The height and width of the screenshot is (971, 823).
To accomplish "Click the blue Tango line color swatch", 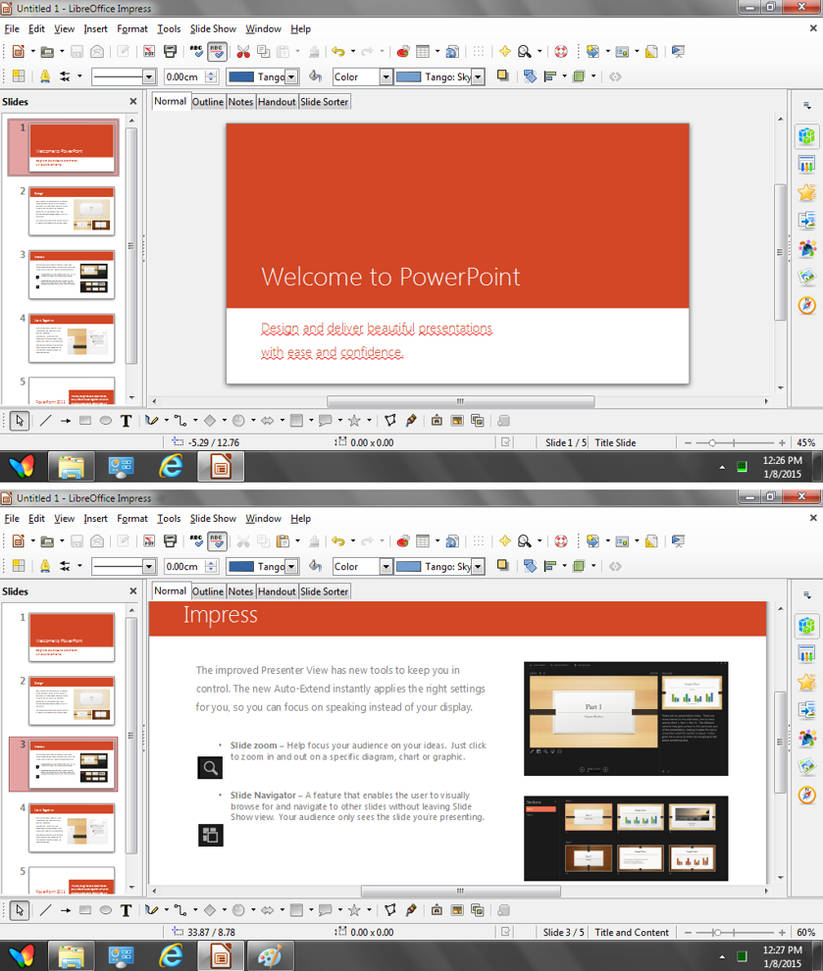I will coord(240,76).
